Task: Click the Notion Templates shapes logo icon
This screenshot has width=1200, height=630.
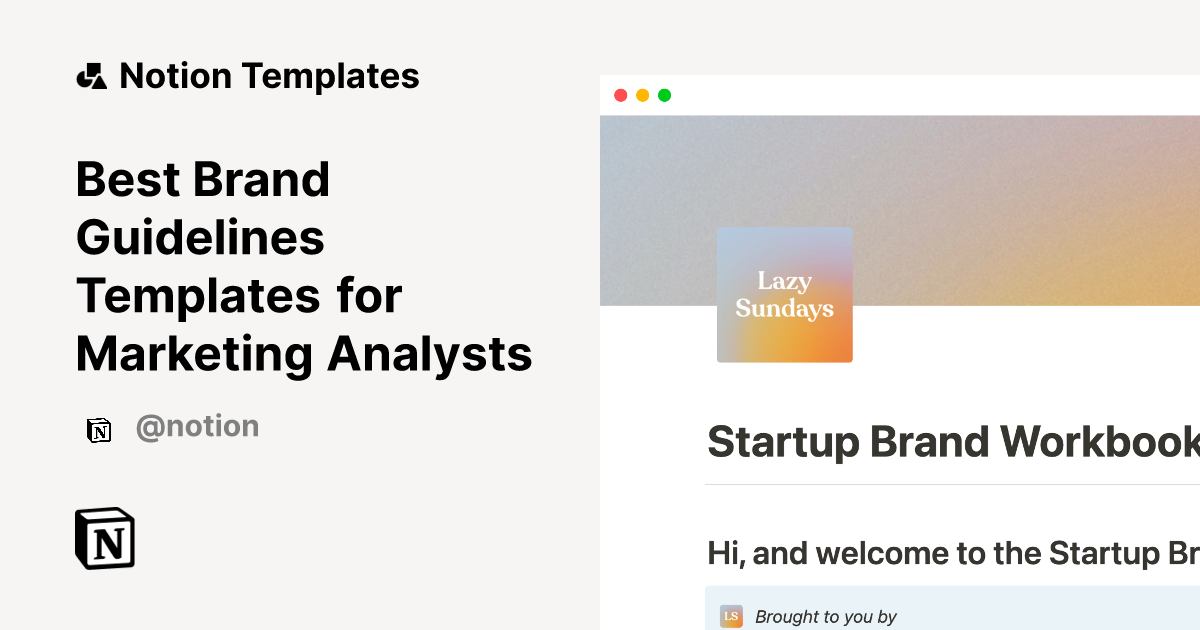Action: (92, 74)
